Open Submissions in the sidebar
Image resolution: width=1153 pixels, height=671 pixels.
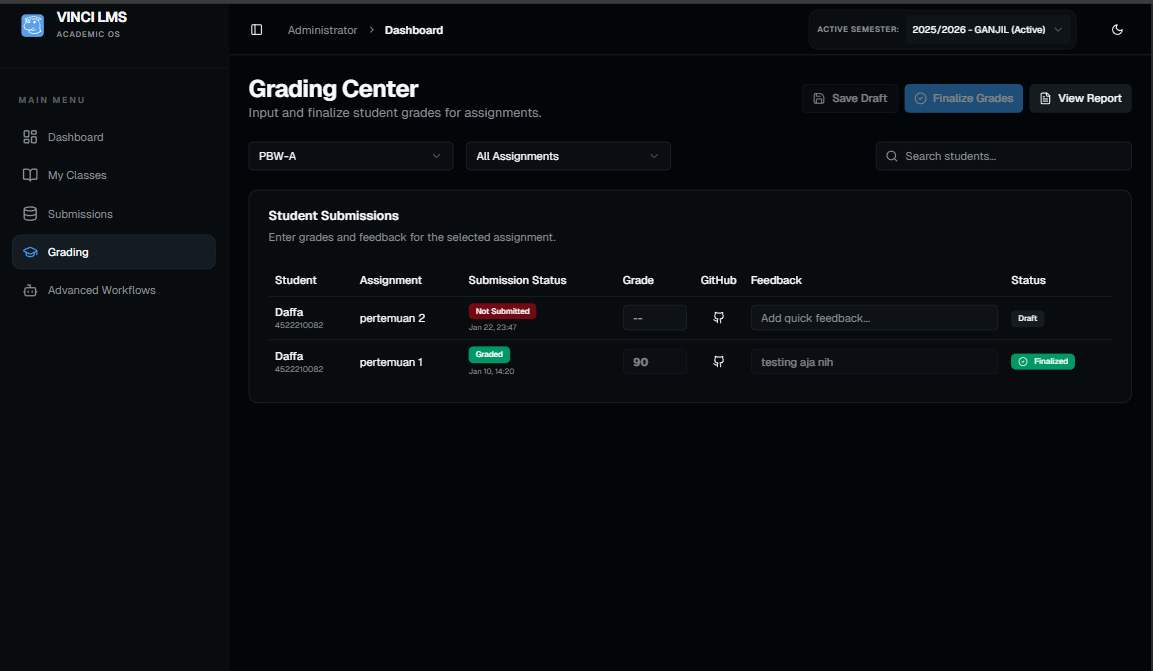pyautogui.click(x=80, y=214)
